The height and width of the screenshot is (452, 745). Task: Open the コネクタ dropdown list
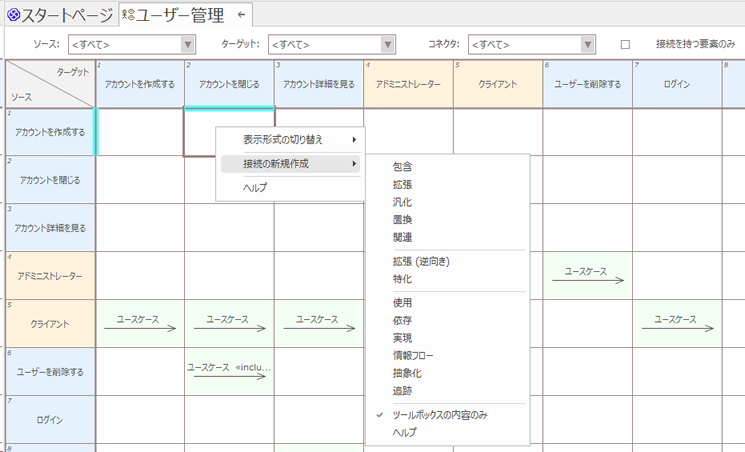coord(588,45)
